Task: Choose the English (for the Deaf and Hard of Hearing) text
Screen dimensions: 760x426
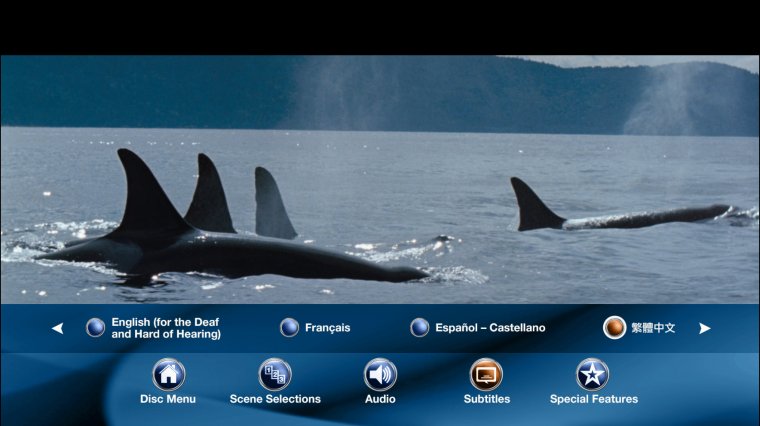Action: tap(166, 328)
